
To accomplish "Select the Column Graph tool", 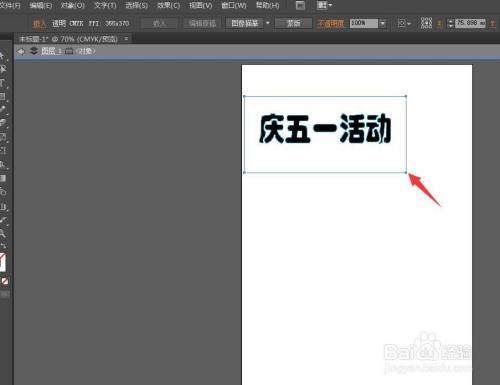I will click(x=3, y=207).
